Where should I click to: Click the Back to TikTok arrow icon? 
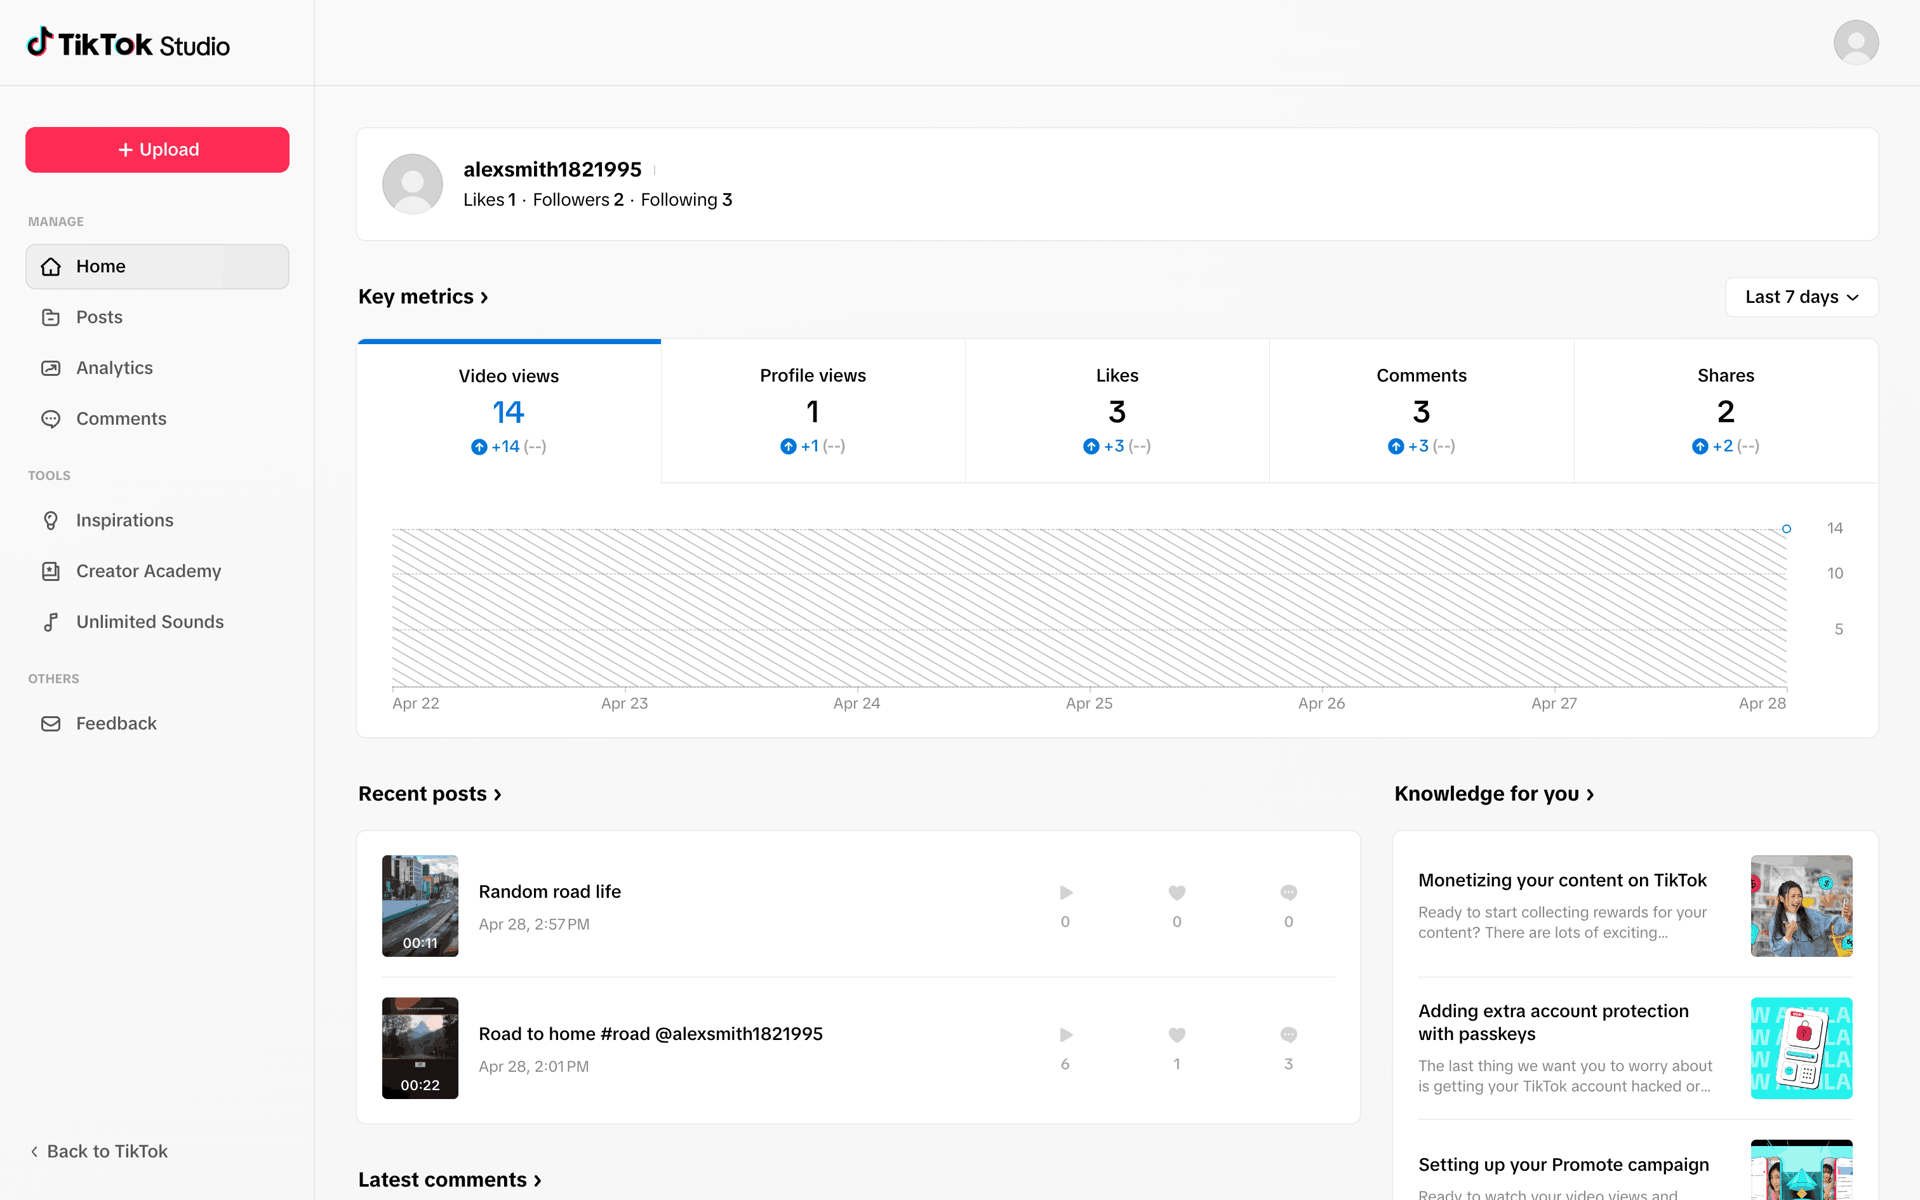coord(34,1152)
